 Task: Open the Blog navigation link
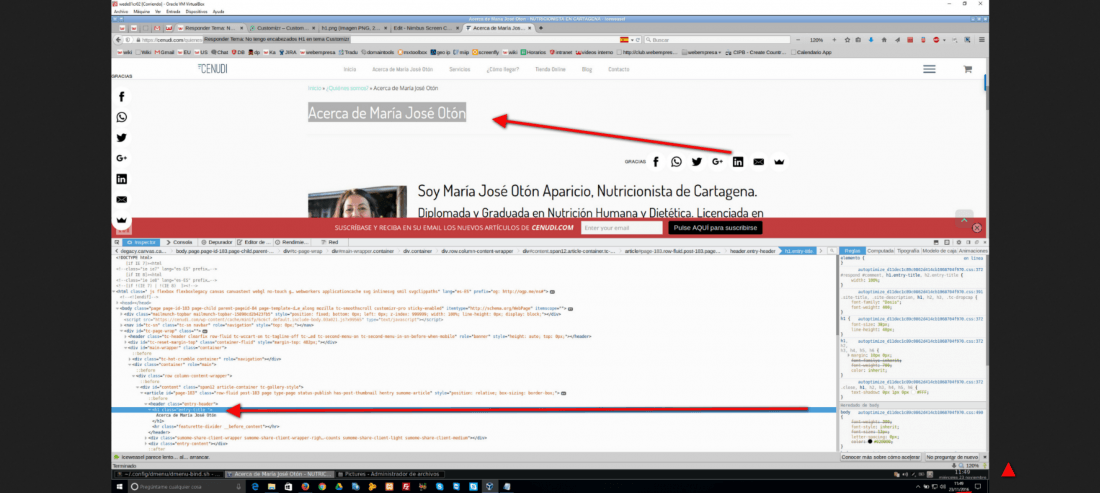587,69
